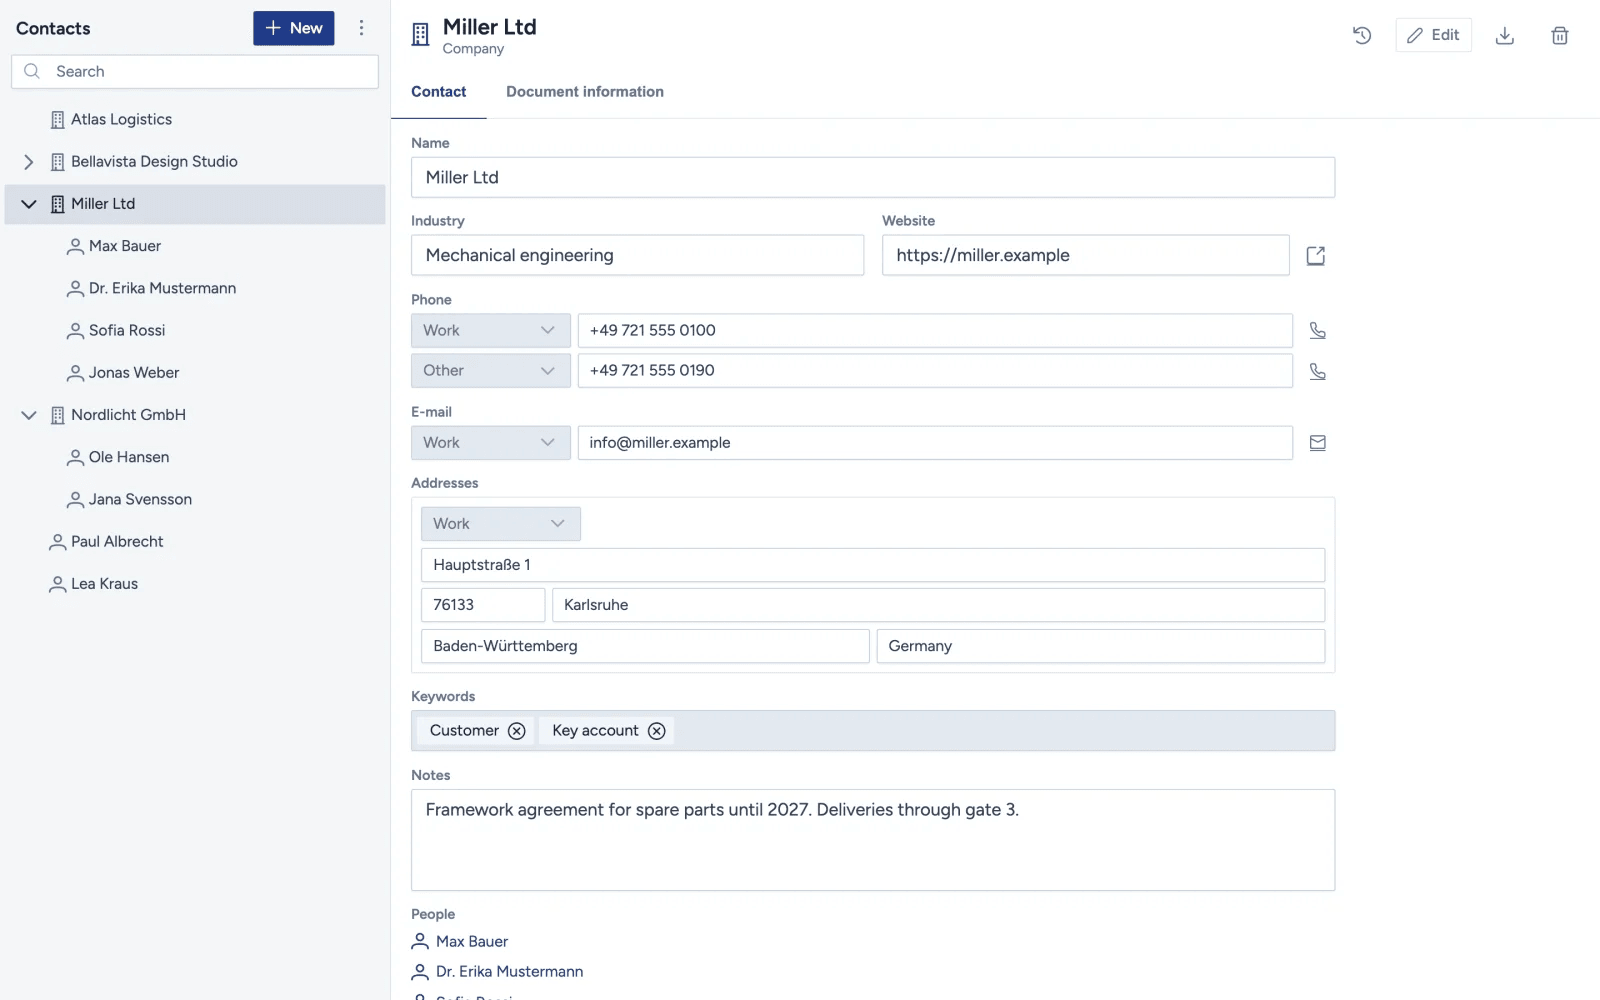Click the Hauptstraße 1 street field
The width and height of the screenshot is (1600, 1000).
[873, 565]
